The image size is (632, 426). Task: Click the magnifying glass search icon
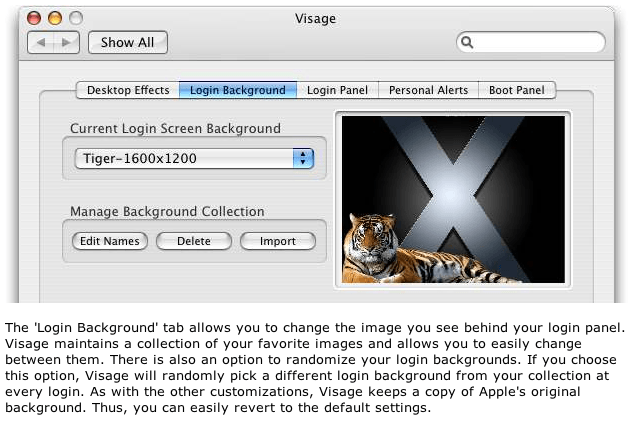467,42
